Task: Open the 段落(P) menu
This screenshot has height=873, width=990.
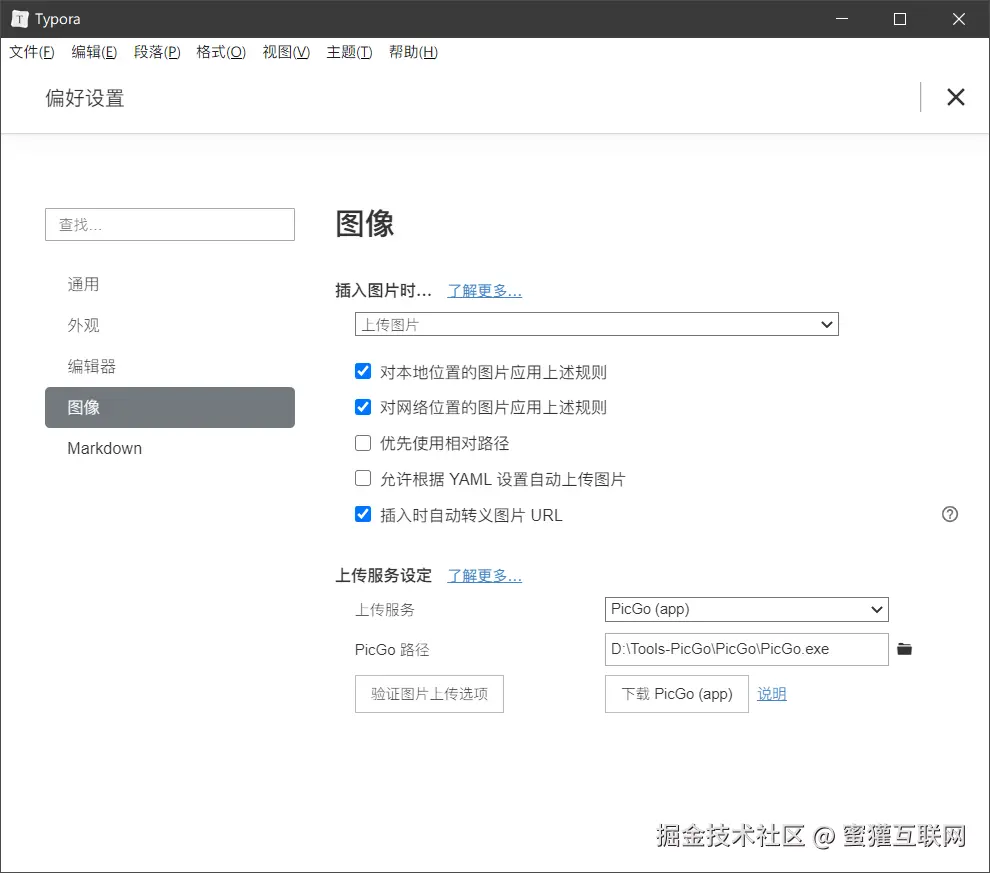Action: click(x=157, y=52)
